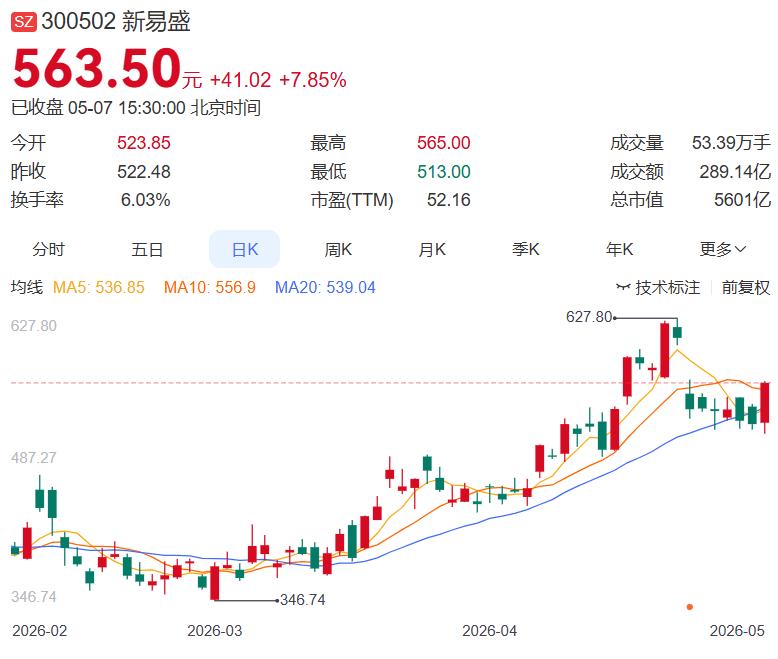Click the MA10: 556.9 indicator label
This screenshot has width=778, height=659.
point(209,287)
